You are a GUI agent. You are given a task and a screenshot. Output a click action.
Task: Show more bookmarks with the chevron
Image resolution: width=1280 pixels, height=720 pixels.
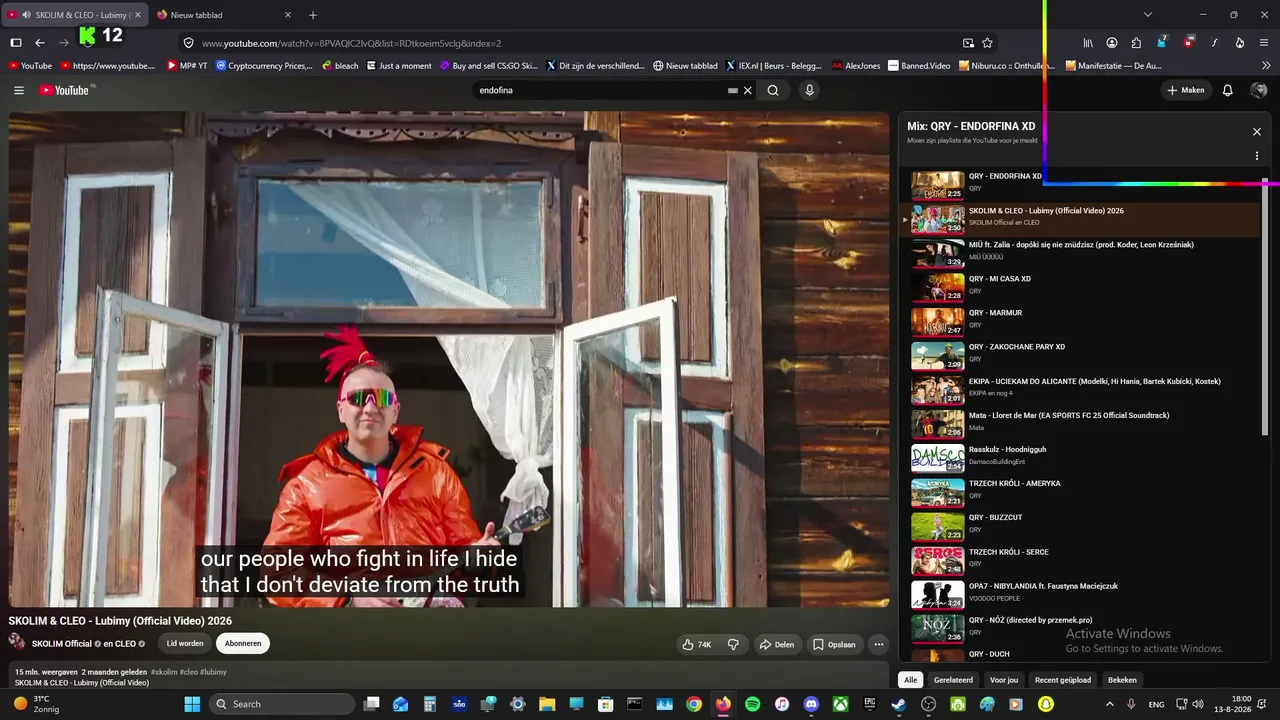click(1264, 66)
